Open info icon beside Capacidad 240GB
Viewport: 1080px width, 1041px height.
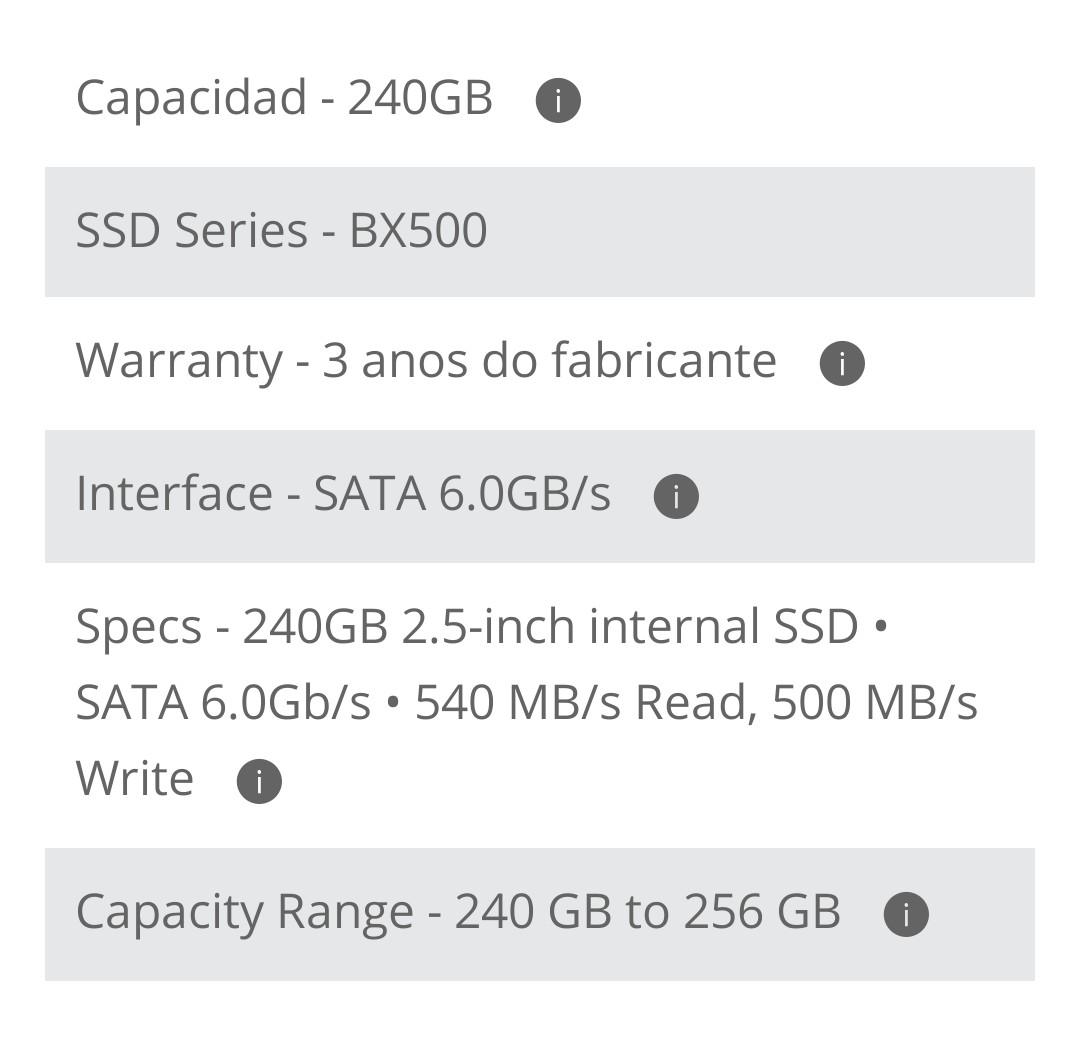(558, 101)
